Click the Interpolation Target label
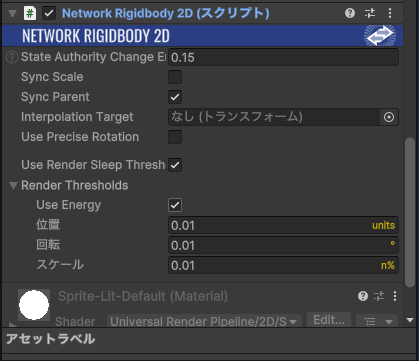This screenshot has width=419, height=361. (77, 117)
